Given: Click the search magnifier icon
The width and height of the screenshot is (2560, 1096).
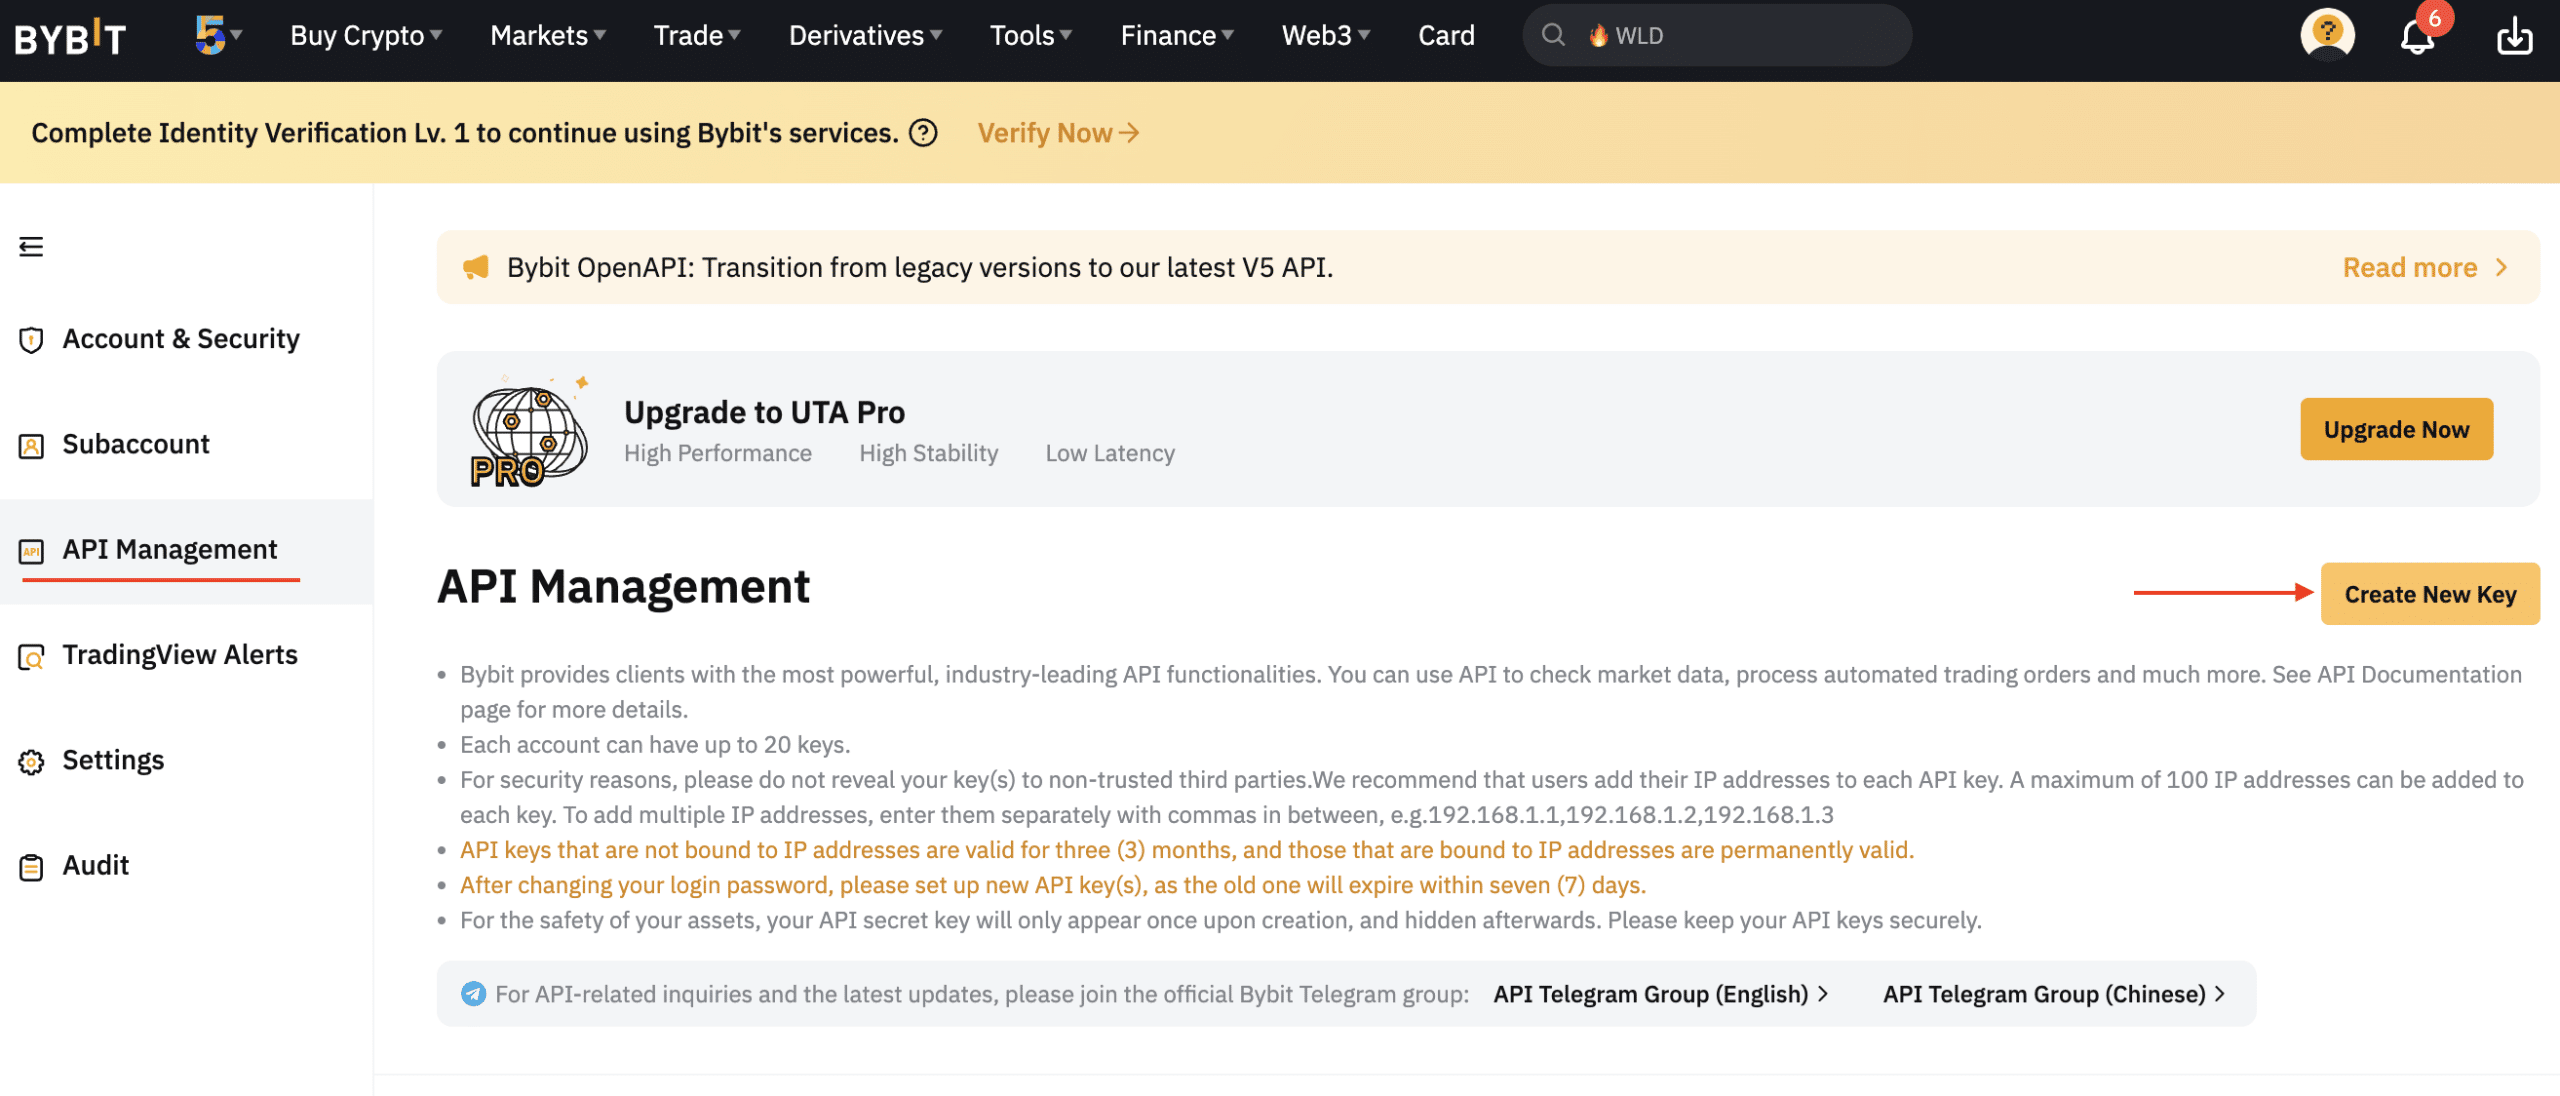Looking at the screenshot, I should click(1553, 35).
